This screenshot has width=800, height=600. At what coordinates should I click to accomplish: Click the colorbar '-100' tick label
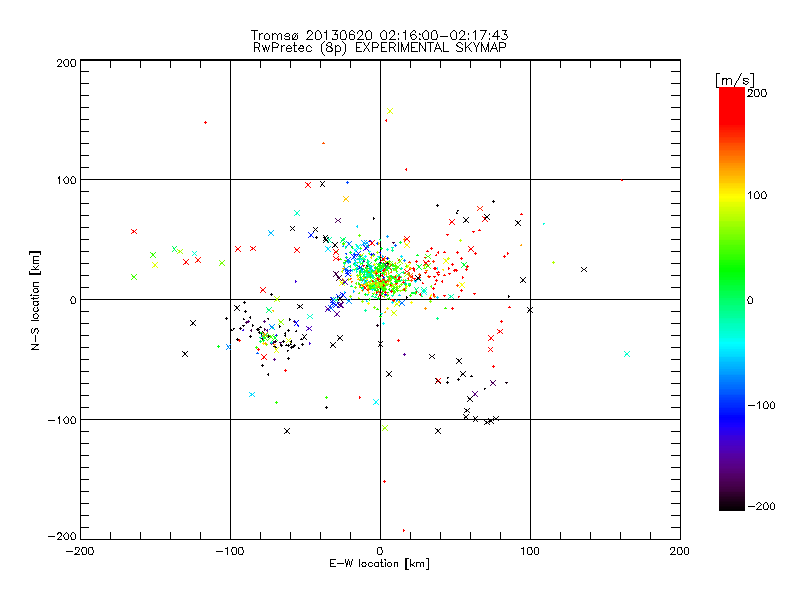[x=761, y=406]
